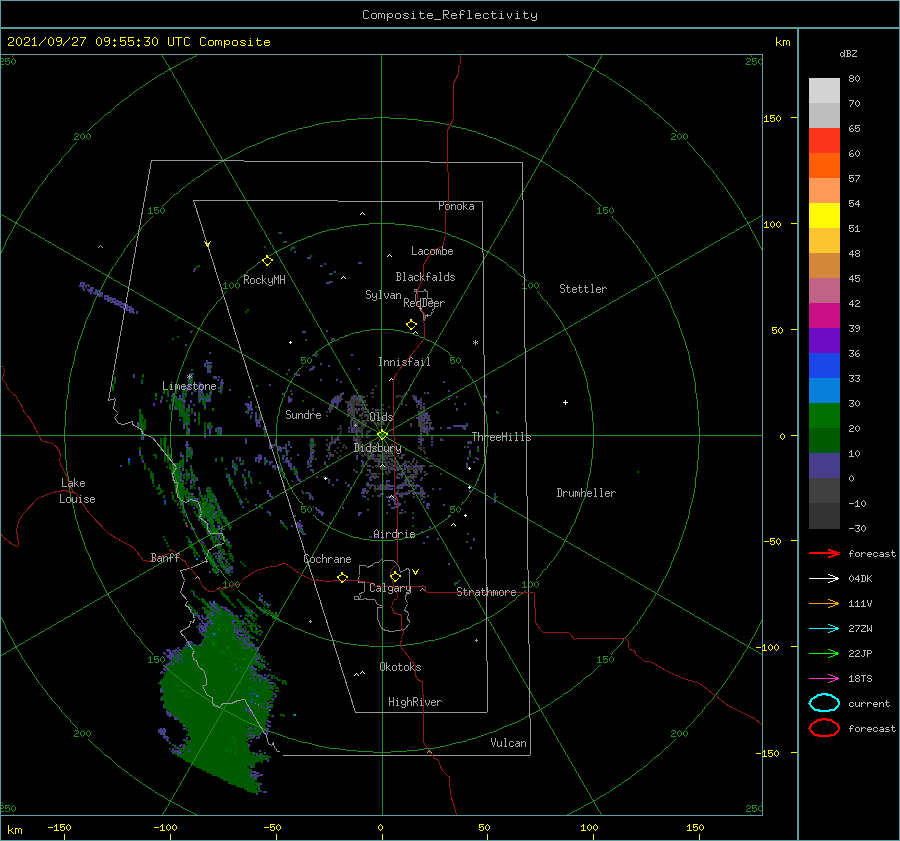The width and height of the screenshot is (900, 841).
Task: Click the Ponoka town label
Action: coord(456,206)
